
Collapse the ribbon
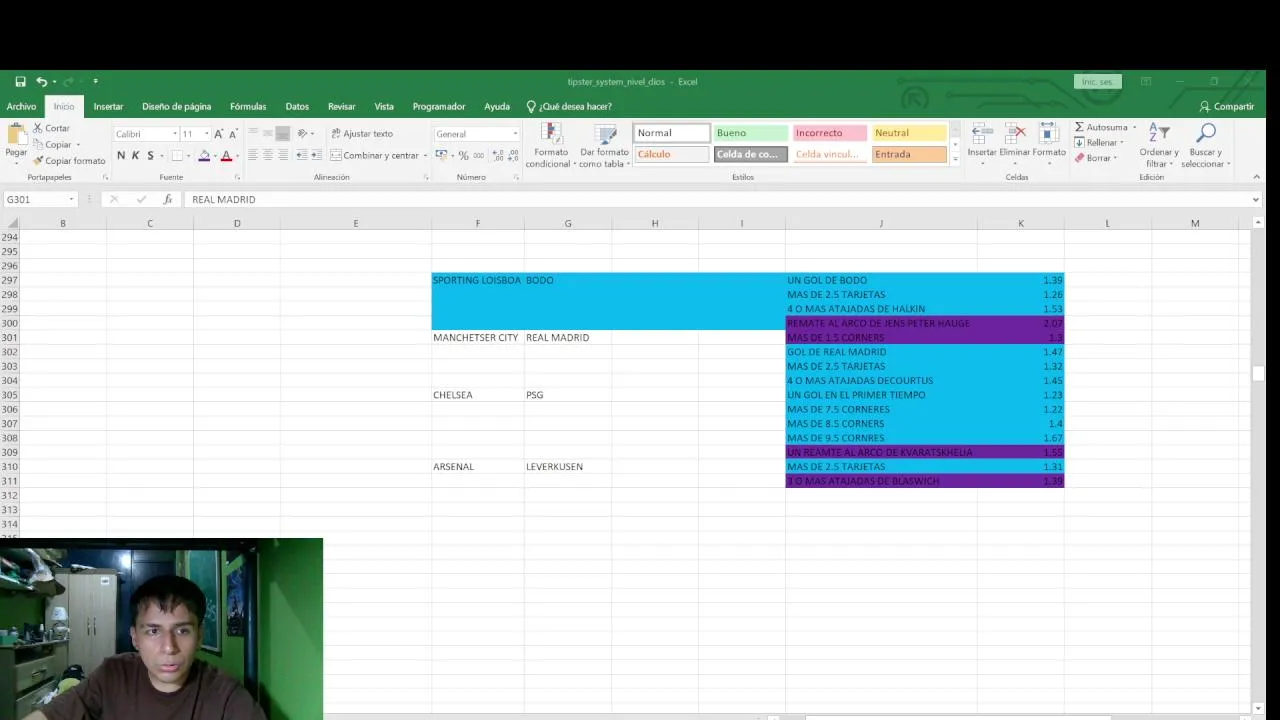click(x=1256, y=177)
